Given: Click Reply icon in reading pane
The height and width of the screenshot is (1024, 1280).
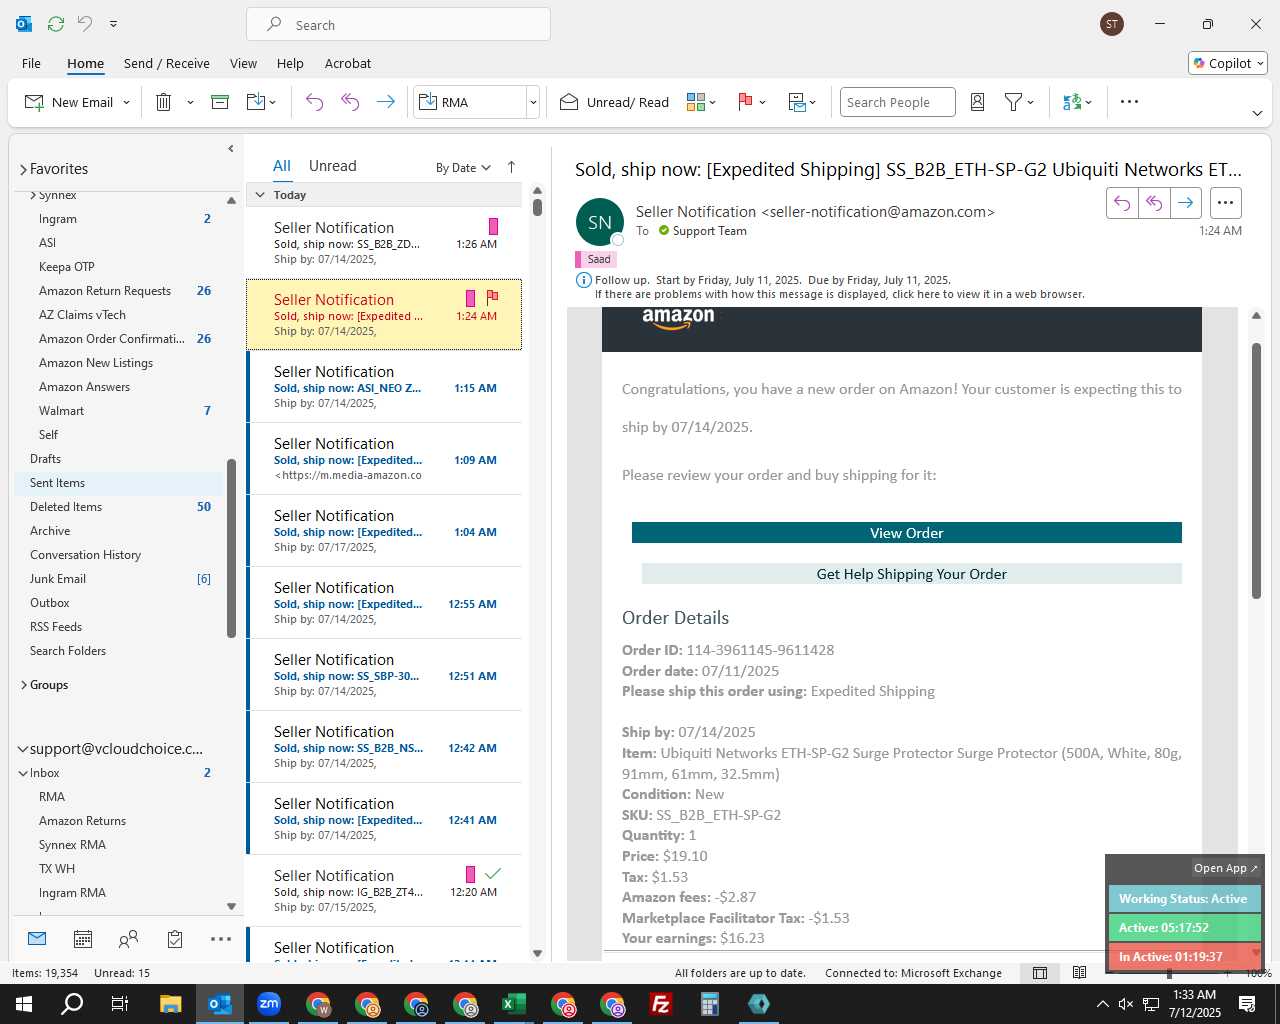Looking at the screenshot, I should (x=1122, y=203).
